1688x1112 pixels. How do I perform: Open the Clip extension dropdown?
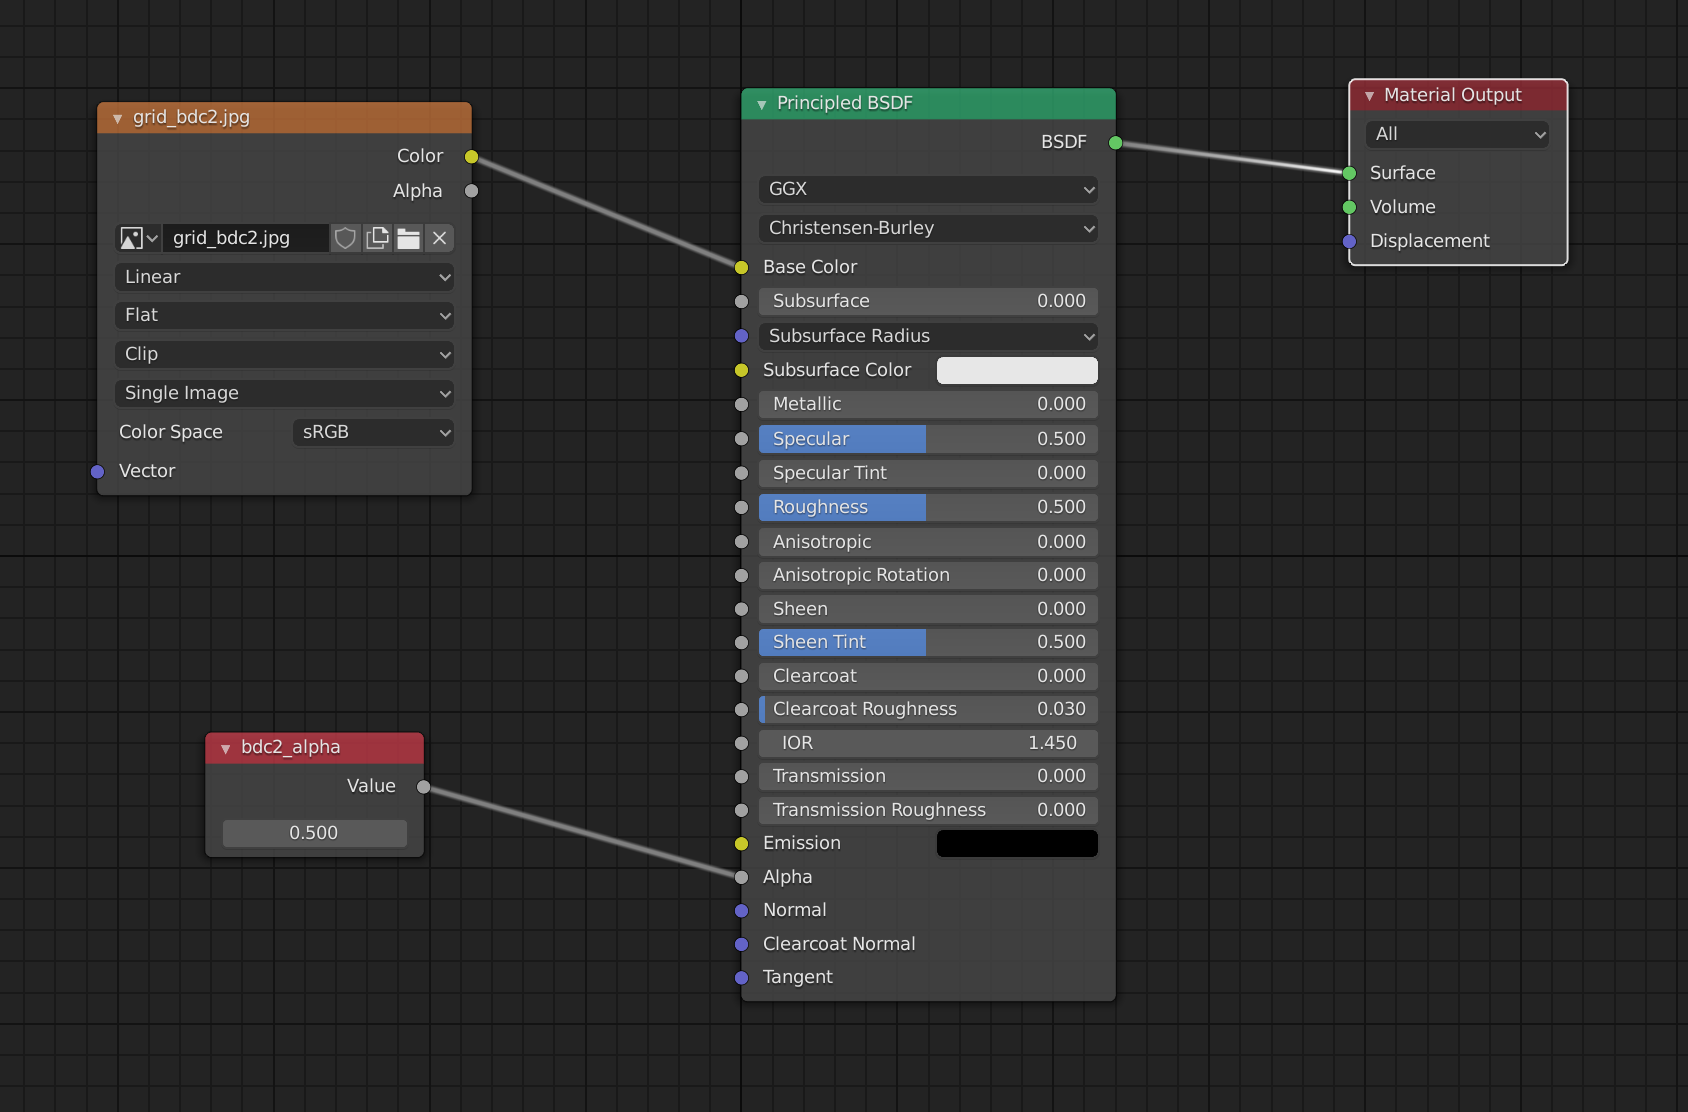[x=285, y=354]
